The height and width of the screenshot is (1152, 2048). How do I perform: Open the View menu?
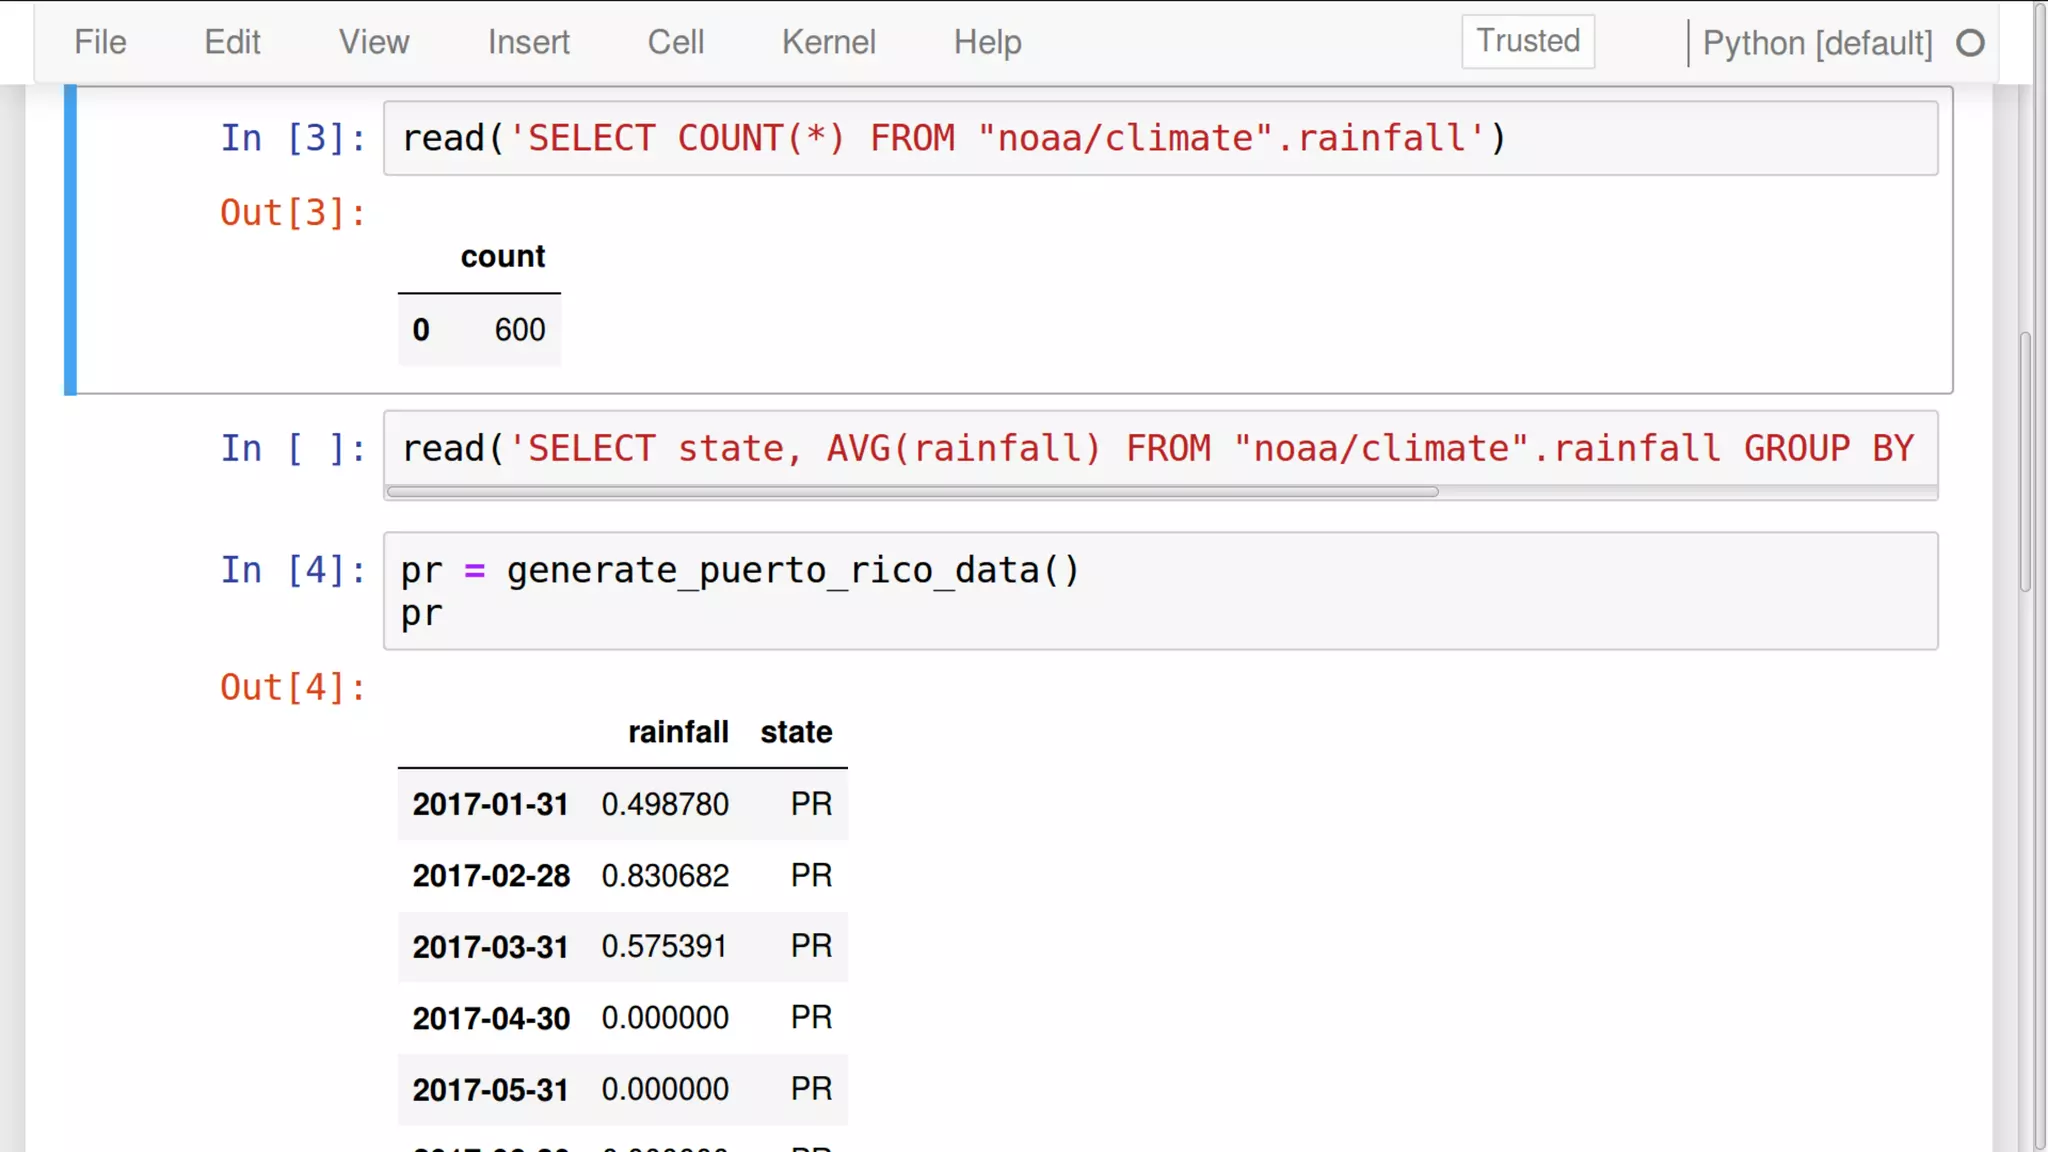pos(373,42)
